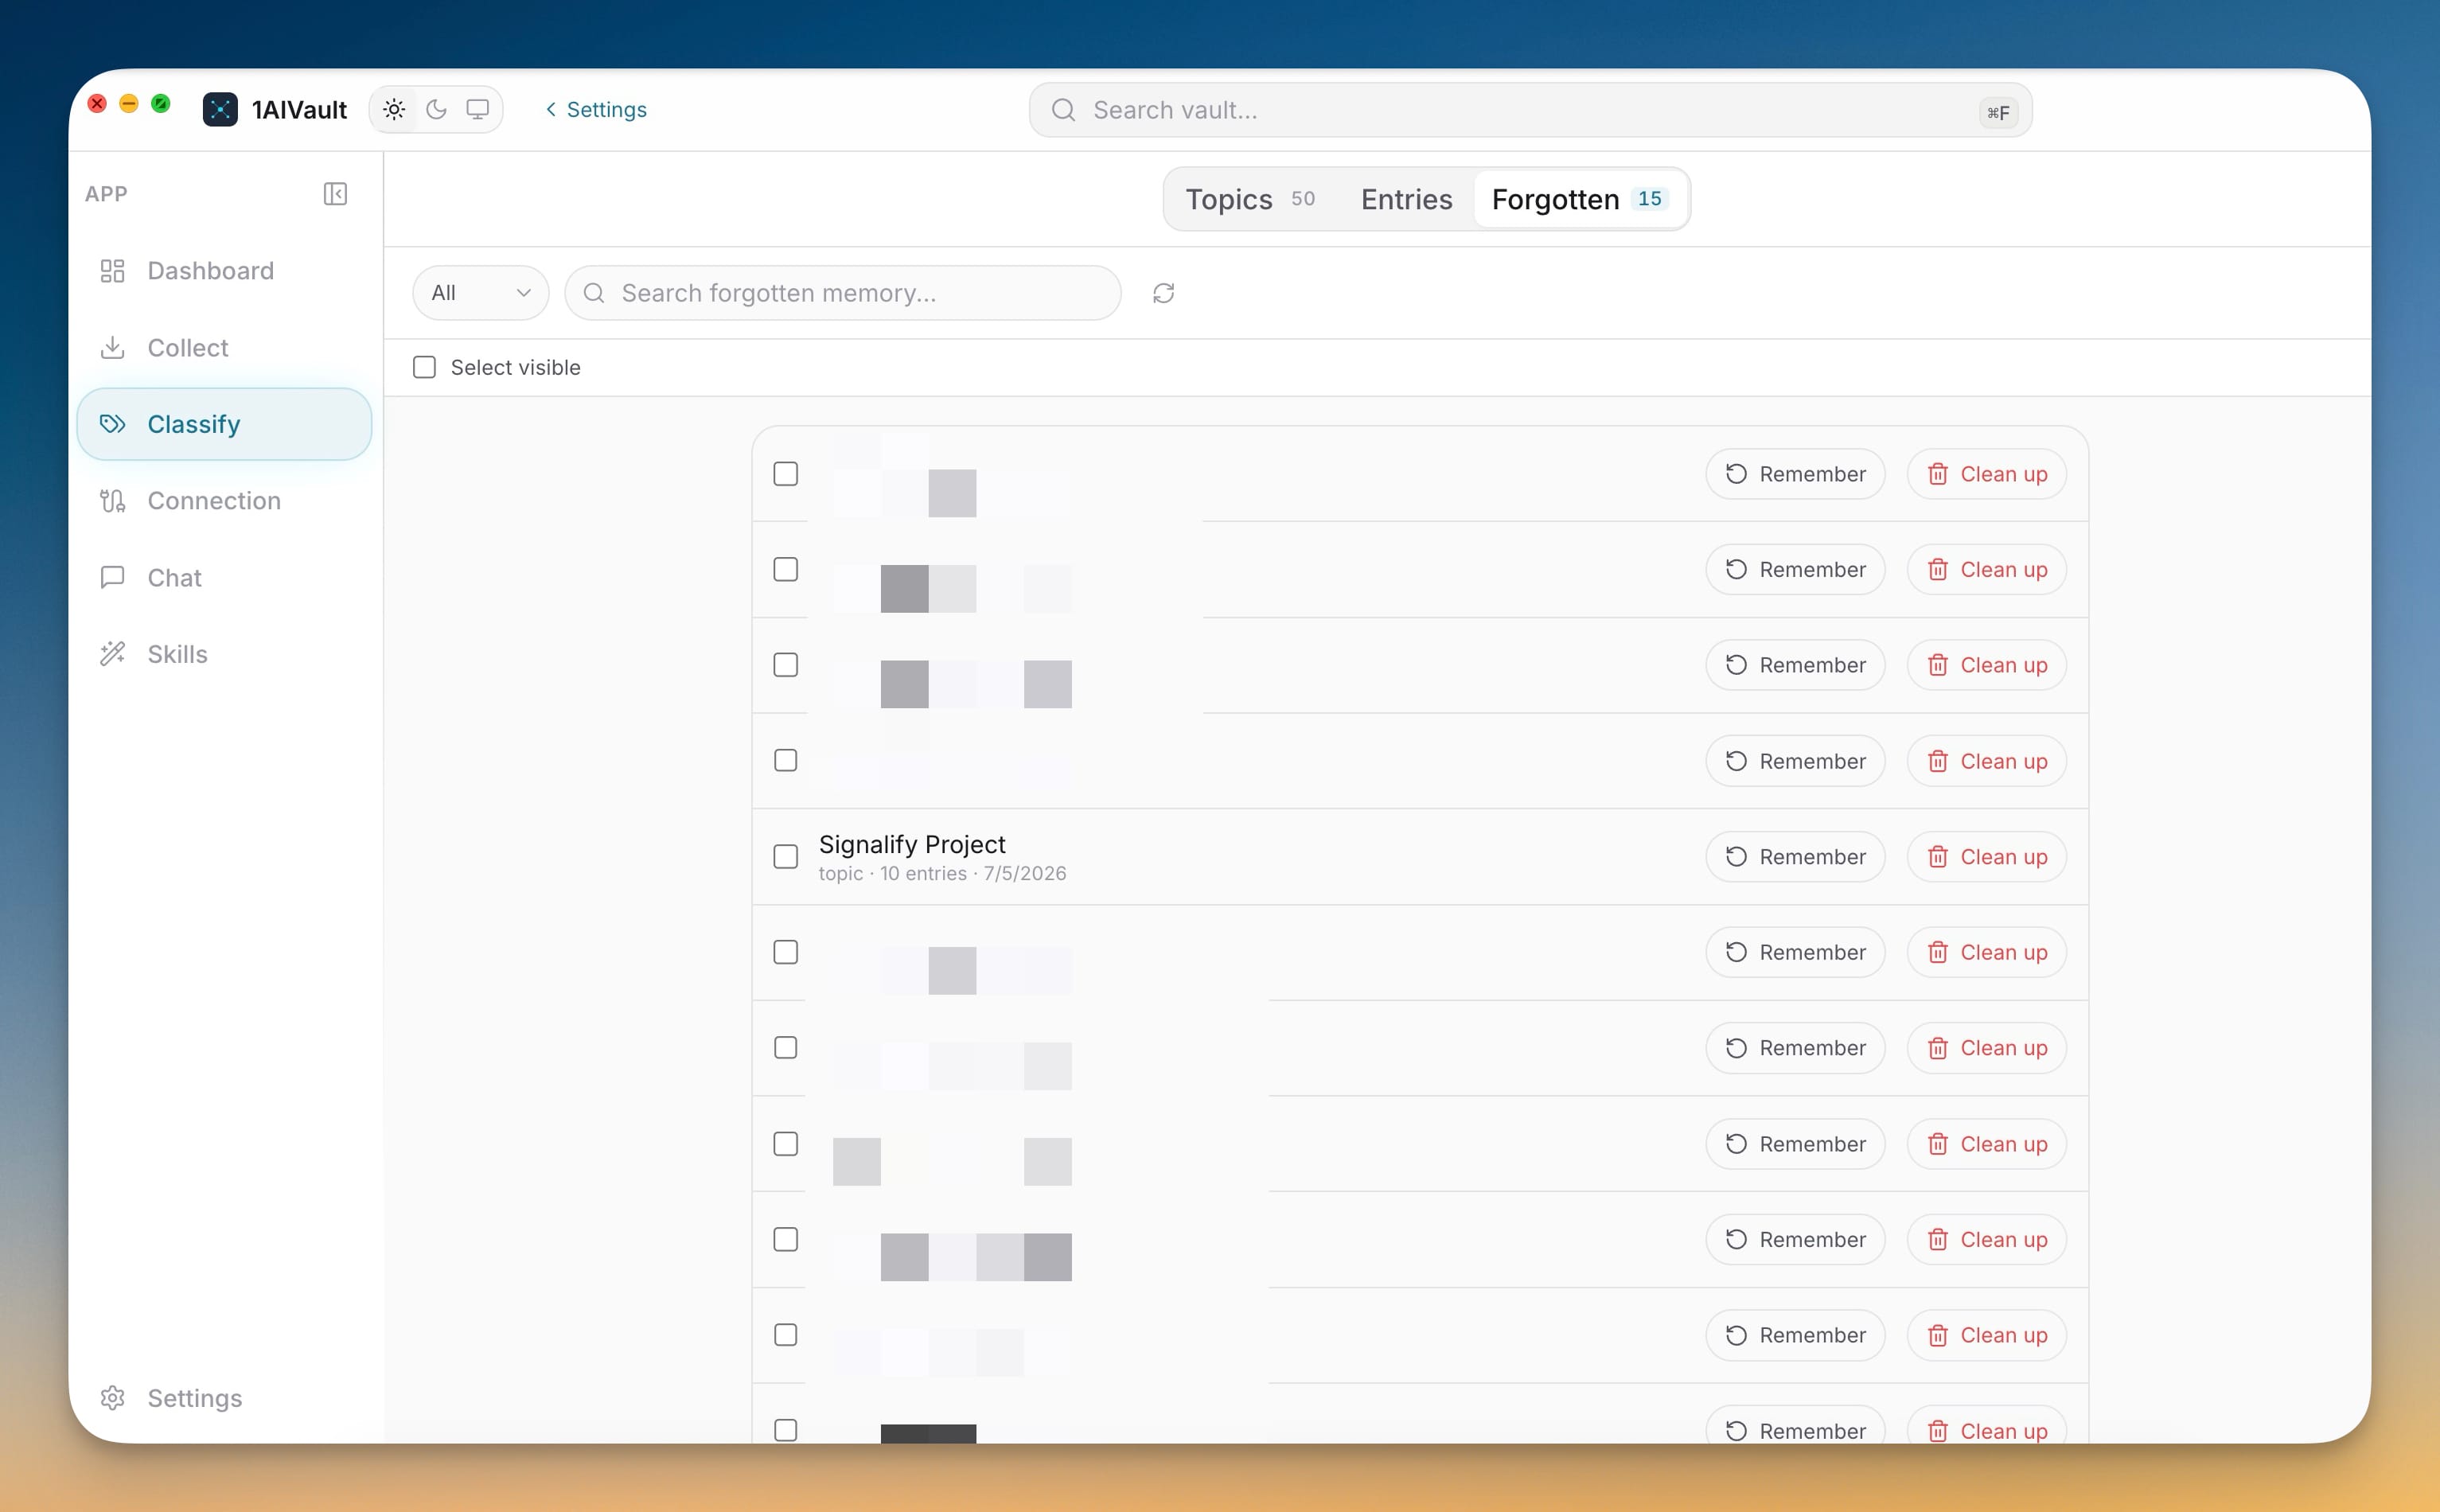
Task: Check the checkbox of the first list row
Action: (786, 474)
